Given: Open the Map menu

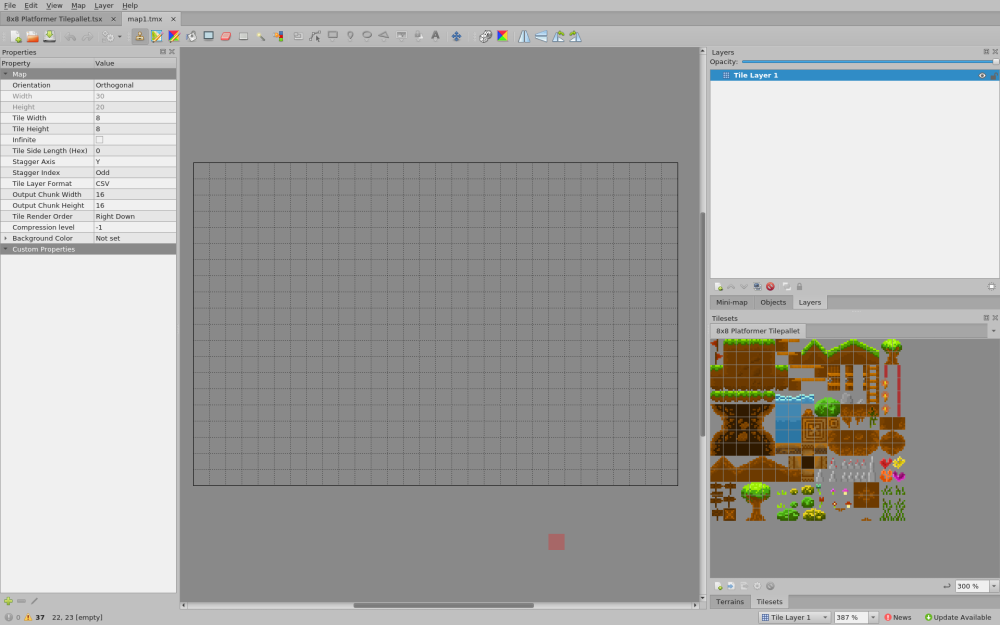Looking at the screenshot, I should coord(78,5).
